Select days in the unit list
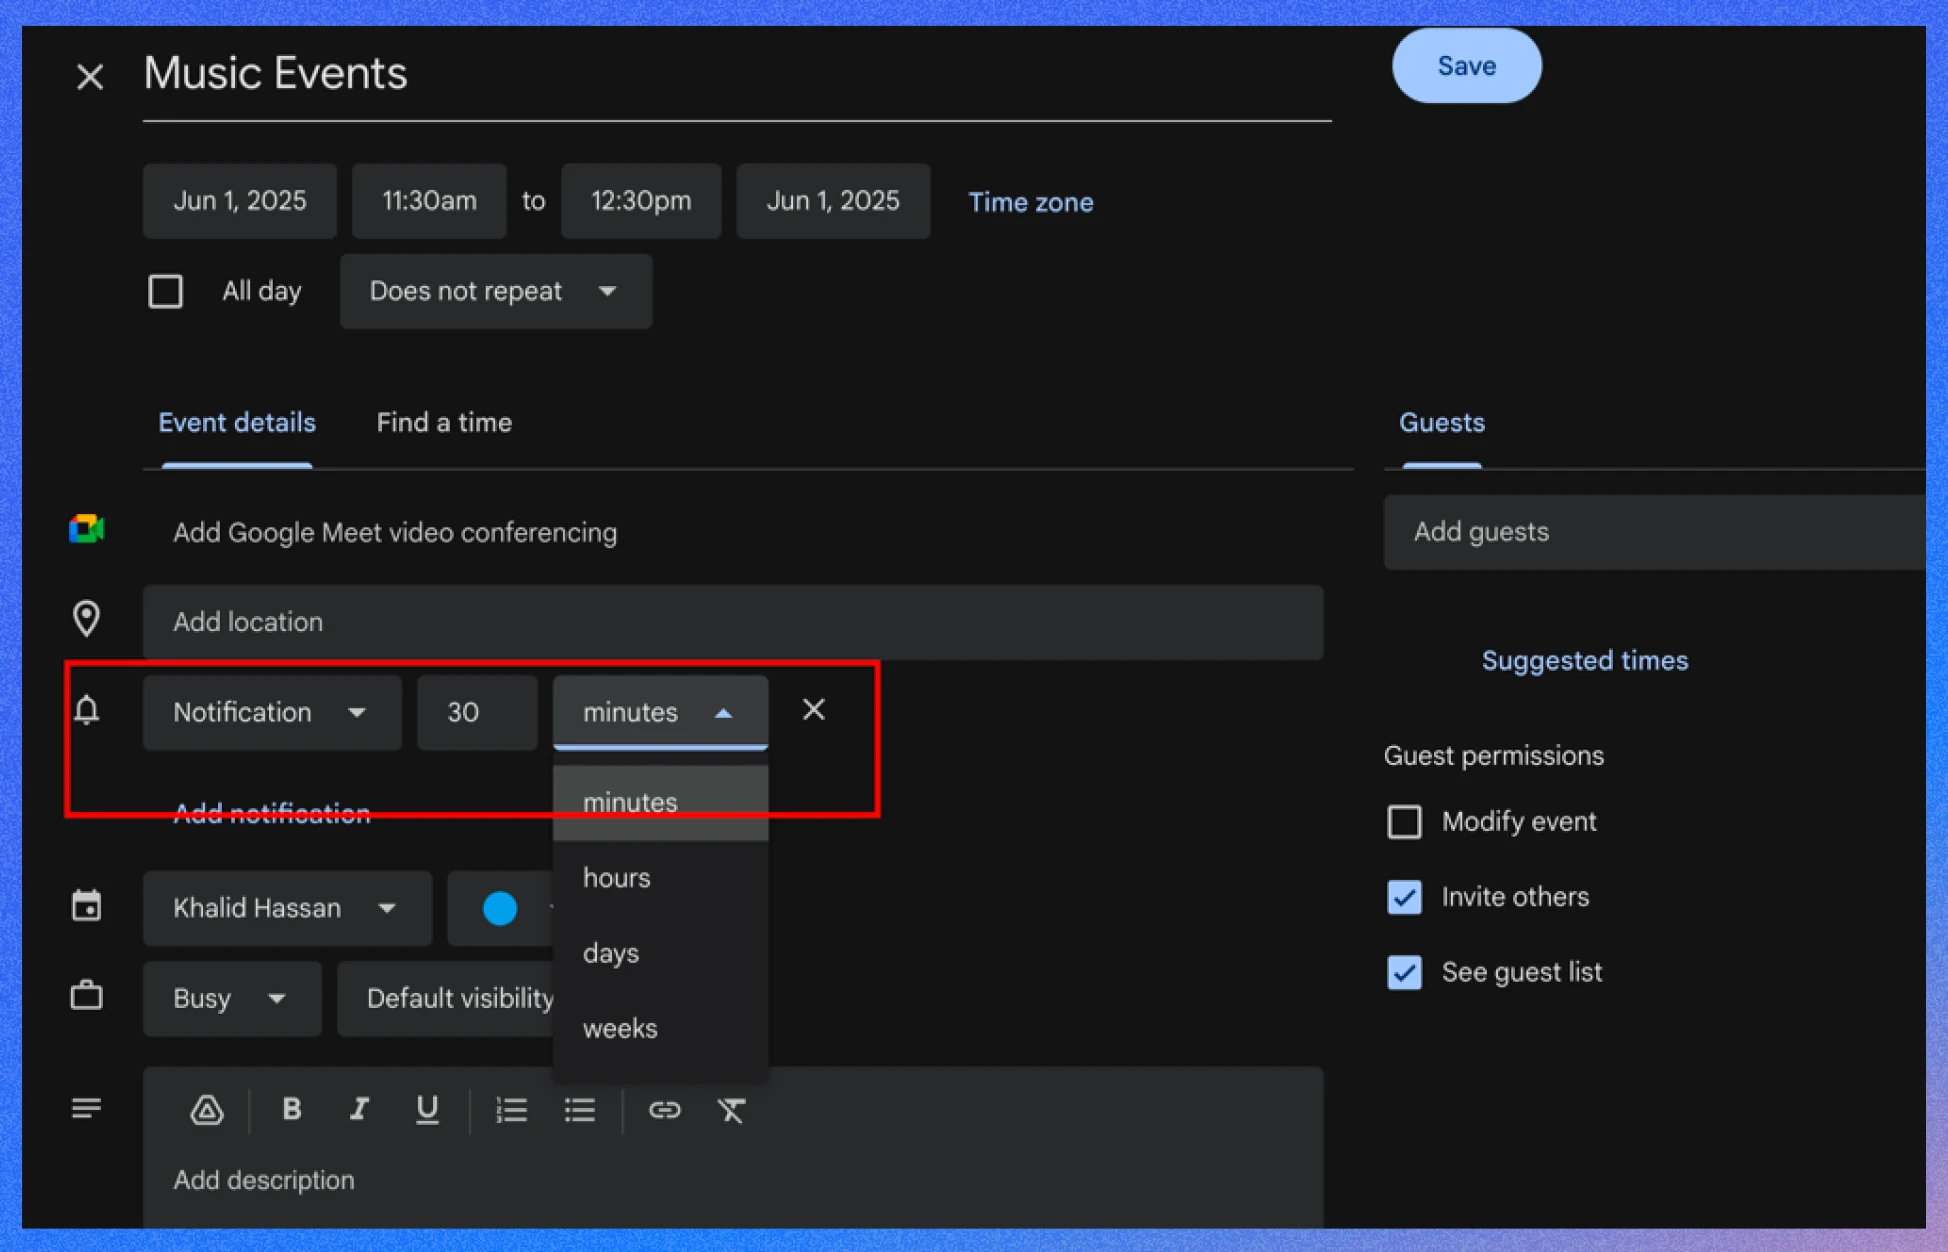This screenshot has height=1252, width=1948. [660, 953]
